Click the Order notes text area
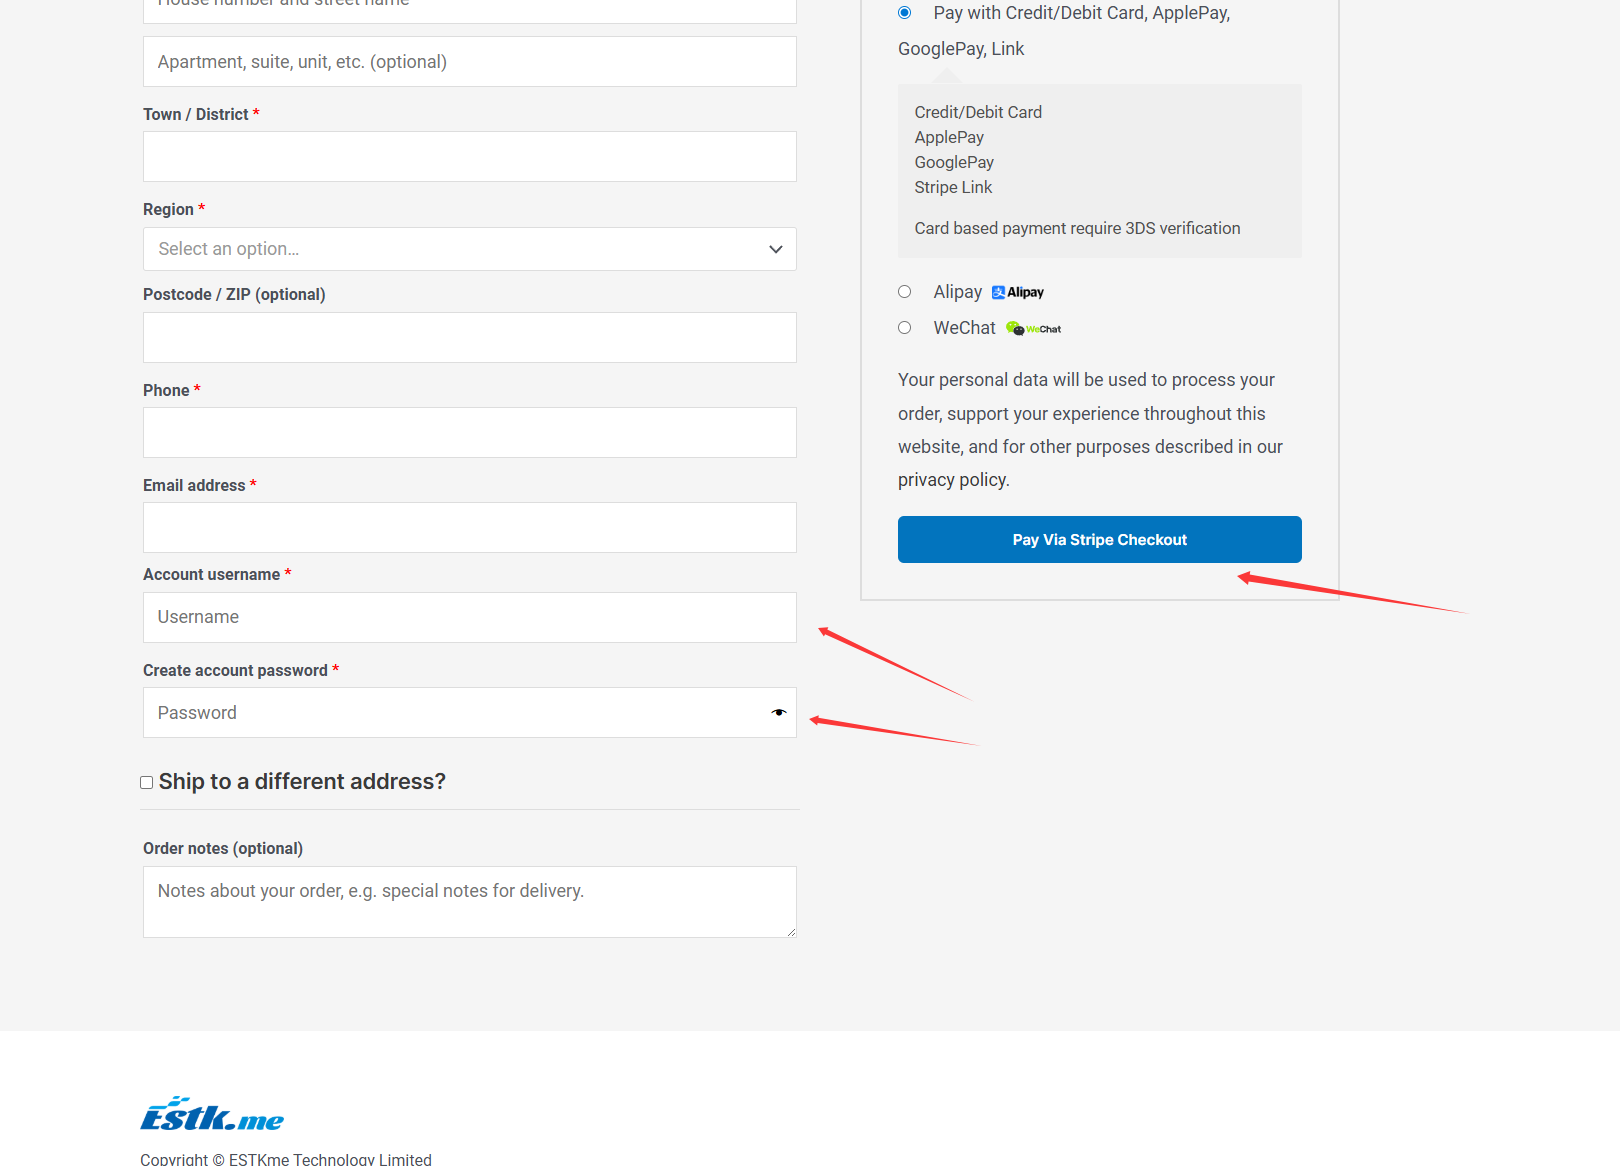The image size is (1620, 1166). tap(469, 902)
